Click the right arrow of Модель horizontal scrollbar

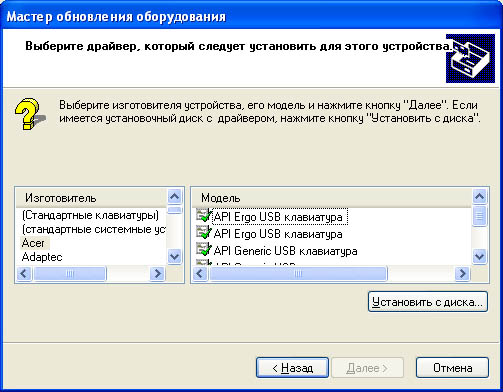coord(462,274)
